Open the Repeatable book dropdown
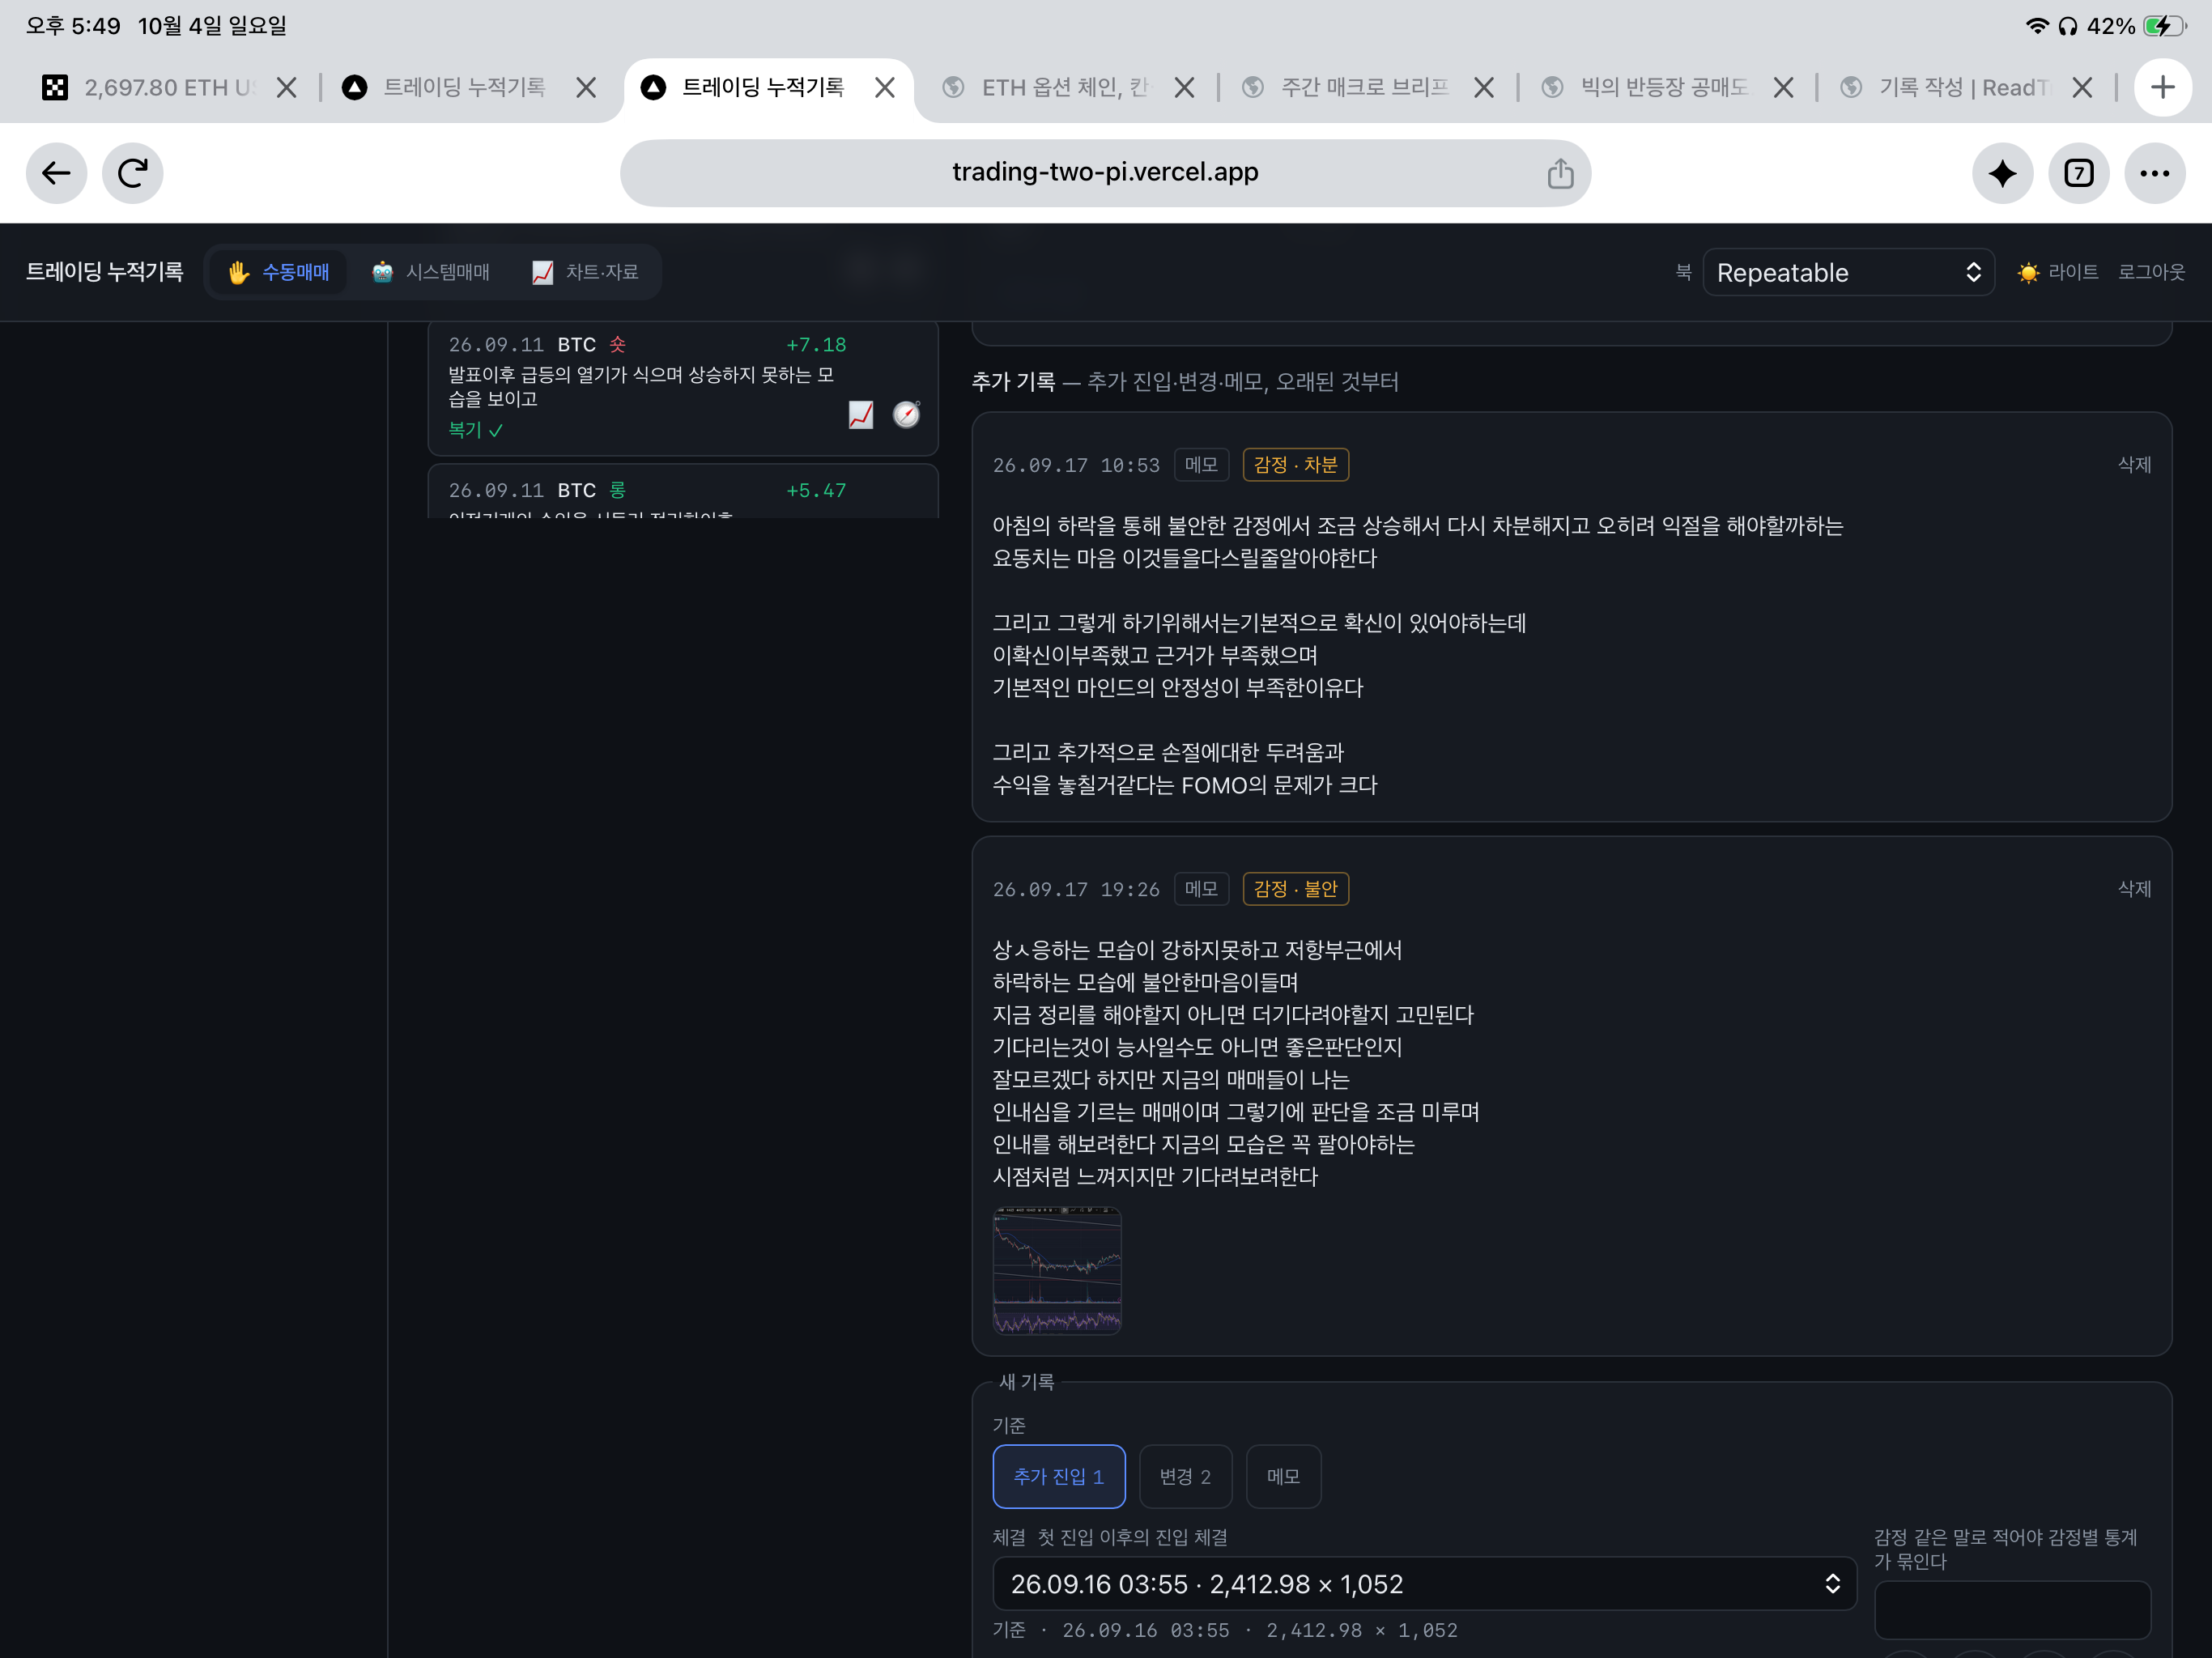This screenshot has height=1658, width=2212. [x=1848, y=272]
